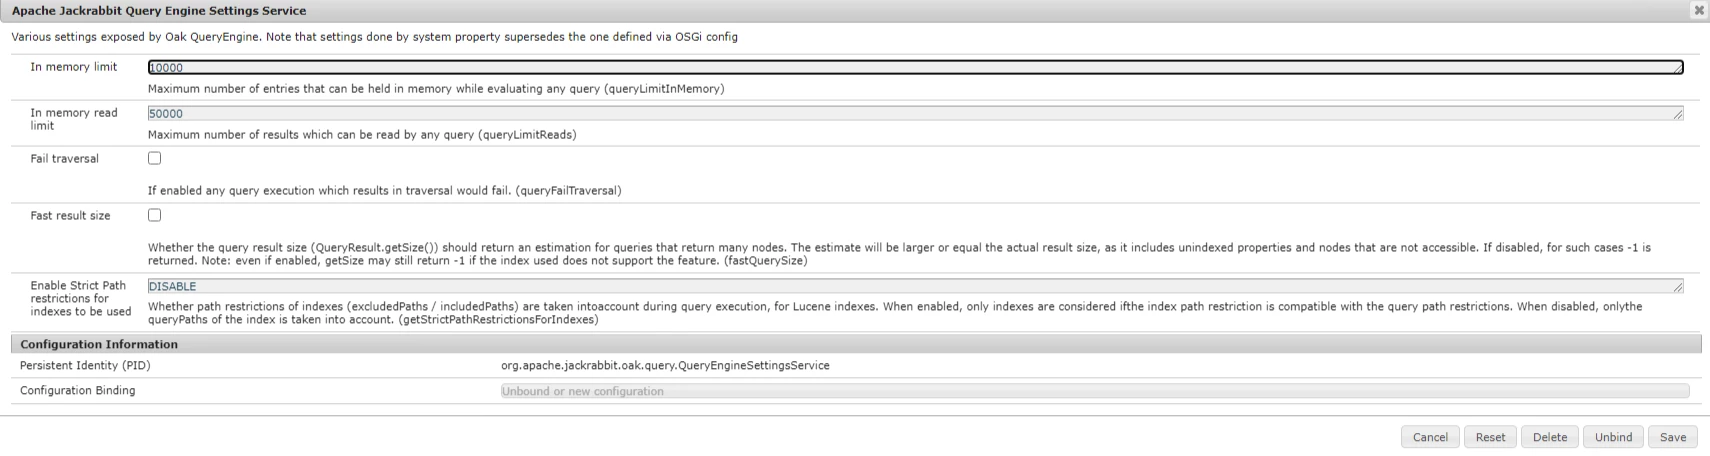Click the Reset button
1710x456 pixels.
tap(1490, 437)
